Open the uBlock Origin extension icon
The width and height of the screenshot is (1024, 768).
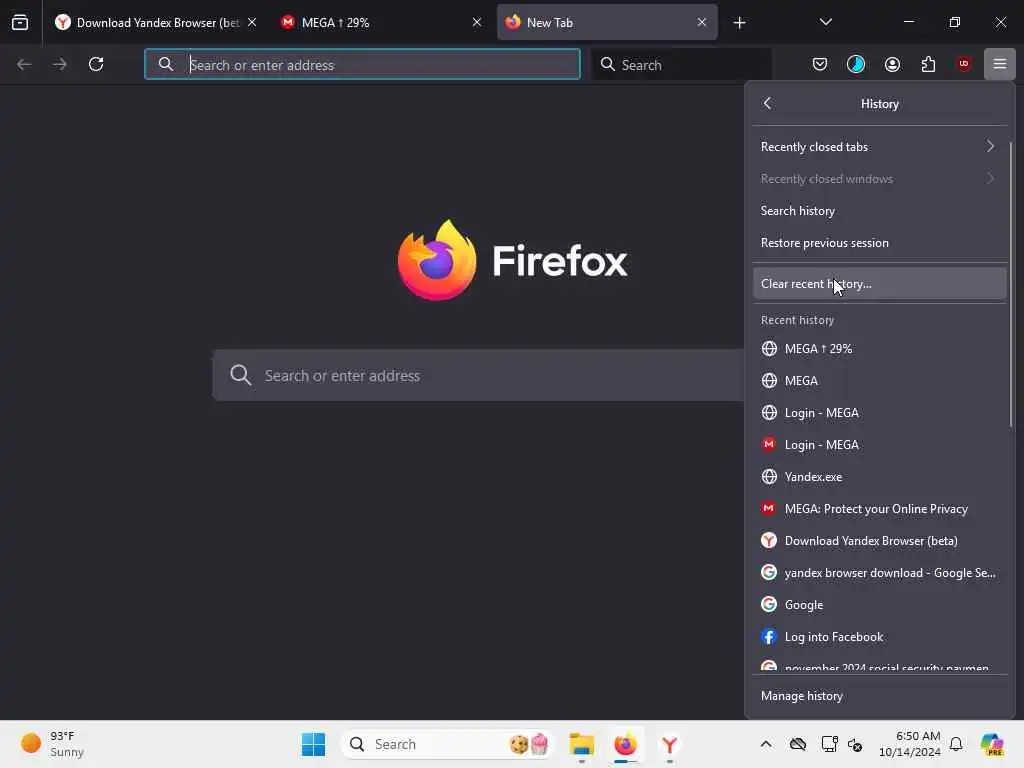point(964,64)
